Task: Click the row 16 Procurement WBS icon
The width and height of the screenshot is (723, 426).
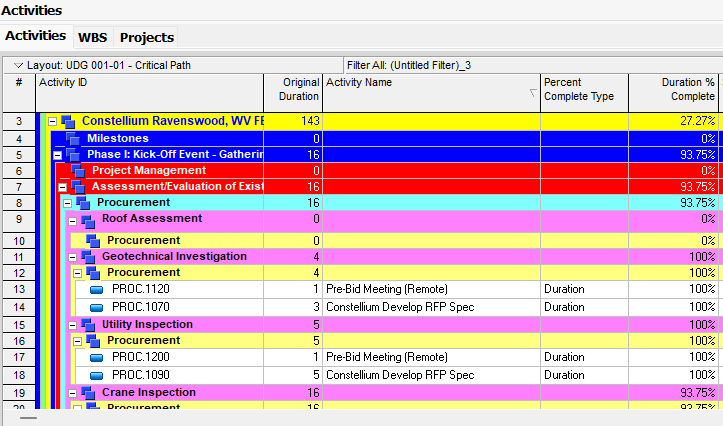Action: pos(93,341)
